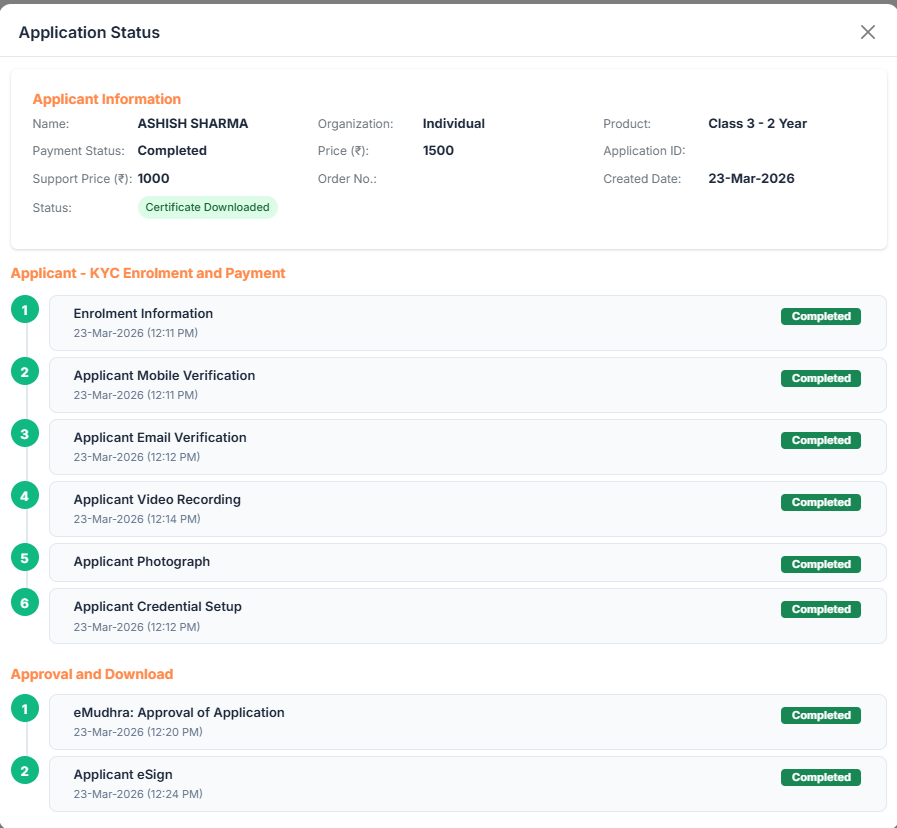The image size is (897, 828).
Task: Click step 6 circle for Credential Setup
Action: click(25, 603)
